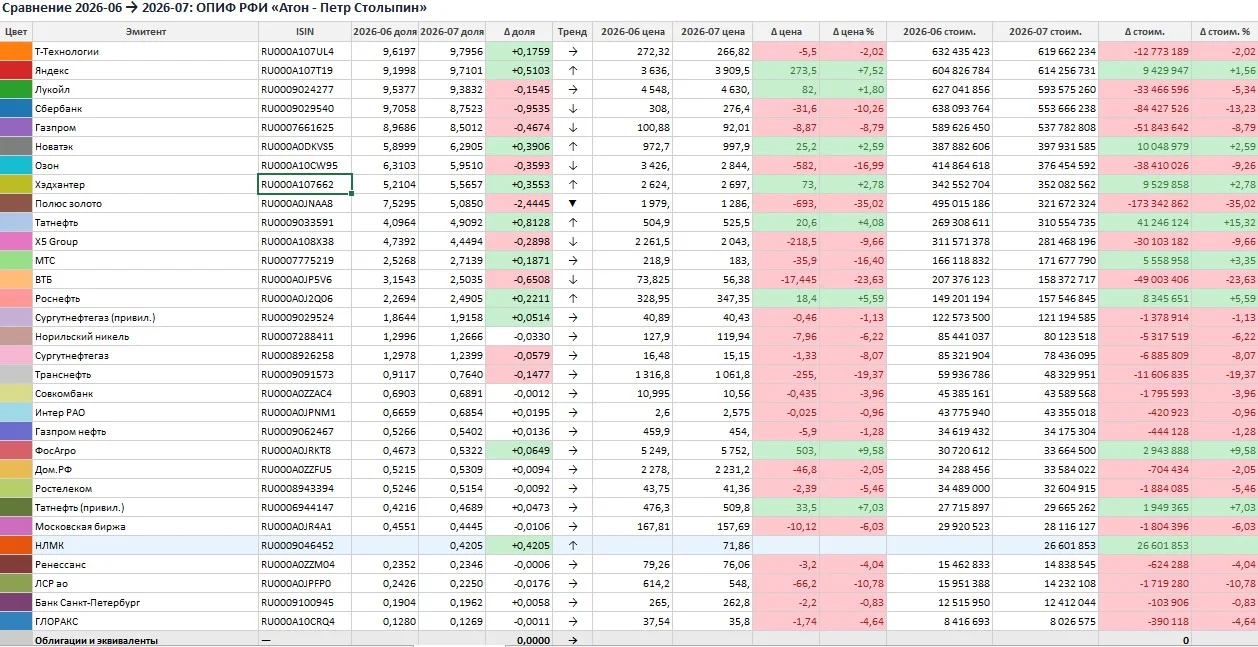Click the Δ доля value +0,8128
This screenshot has height=647, width=1258.
click(x=519, y=222)
